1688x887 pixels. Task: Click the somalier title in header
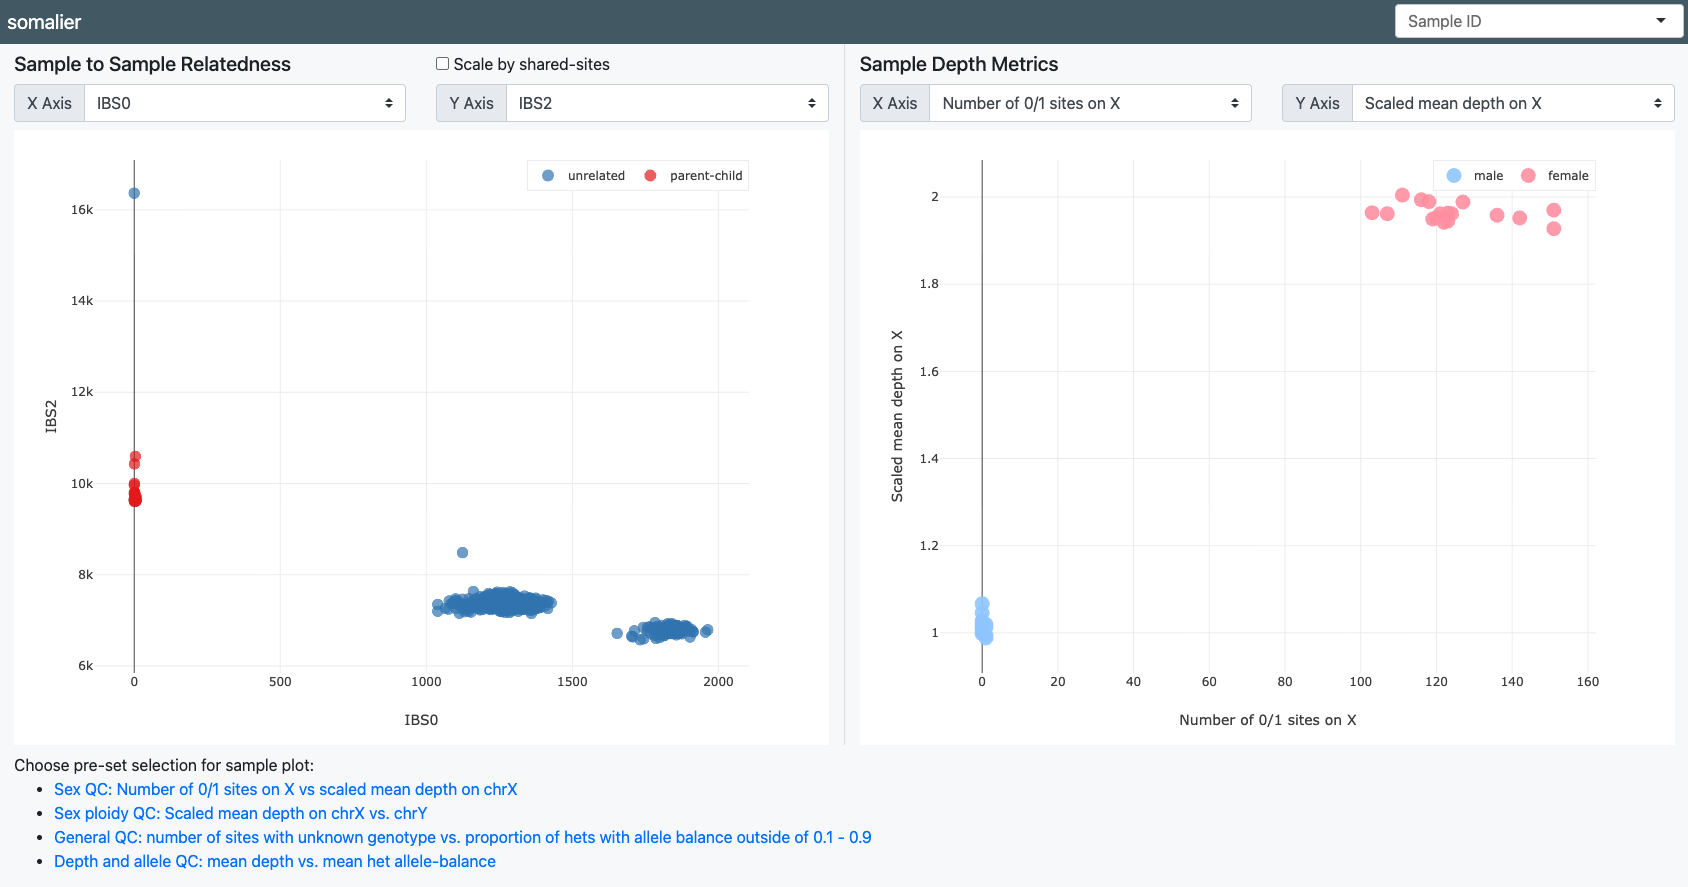pyautogui.click(x=44, y=22)
